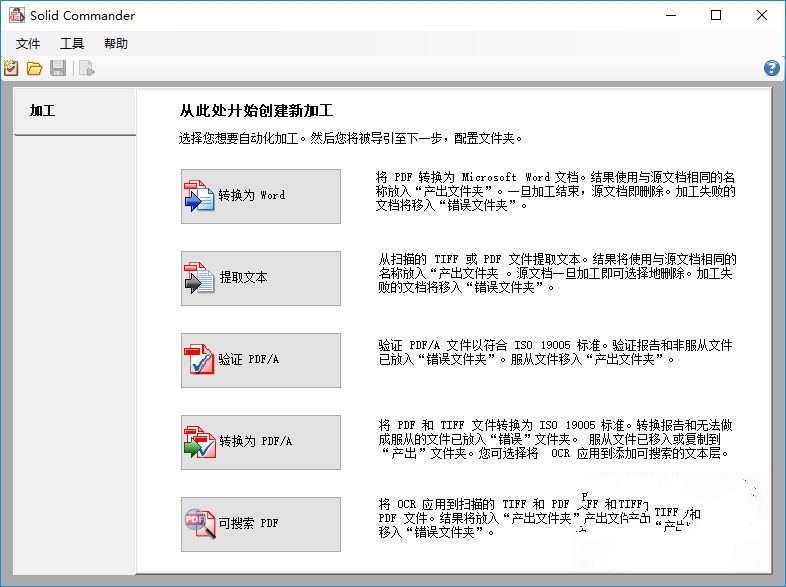Start the 验证 PDF/A task

261,360
